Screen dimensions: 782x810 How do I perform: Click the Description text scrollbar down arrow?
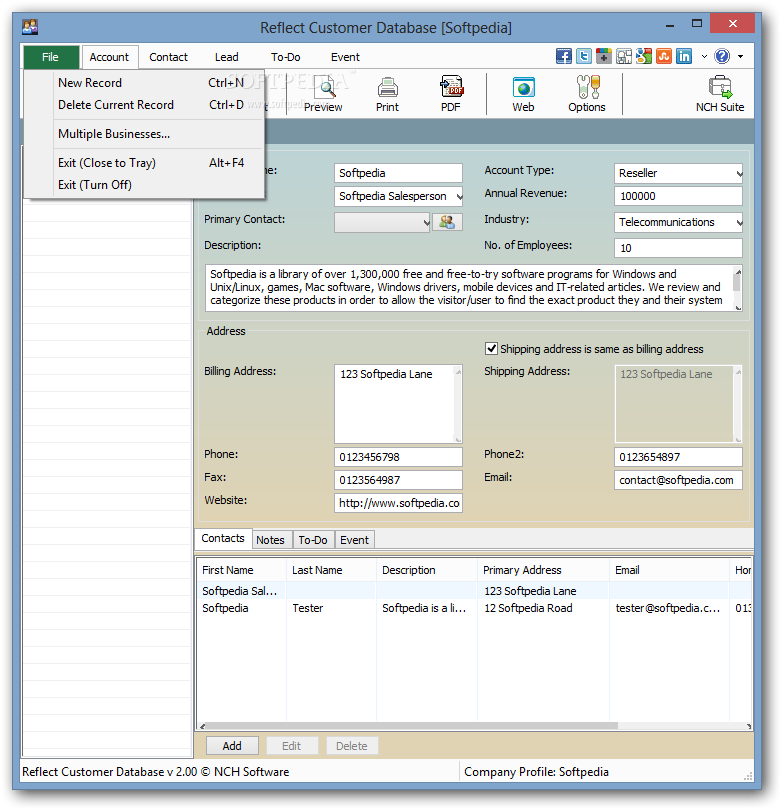coord(738,307)
